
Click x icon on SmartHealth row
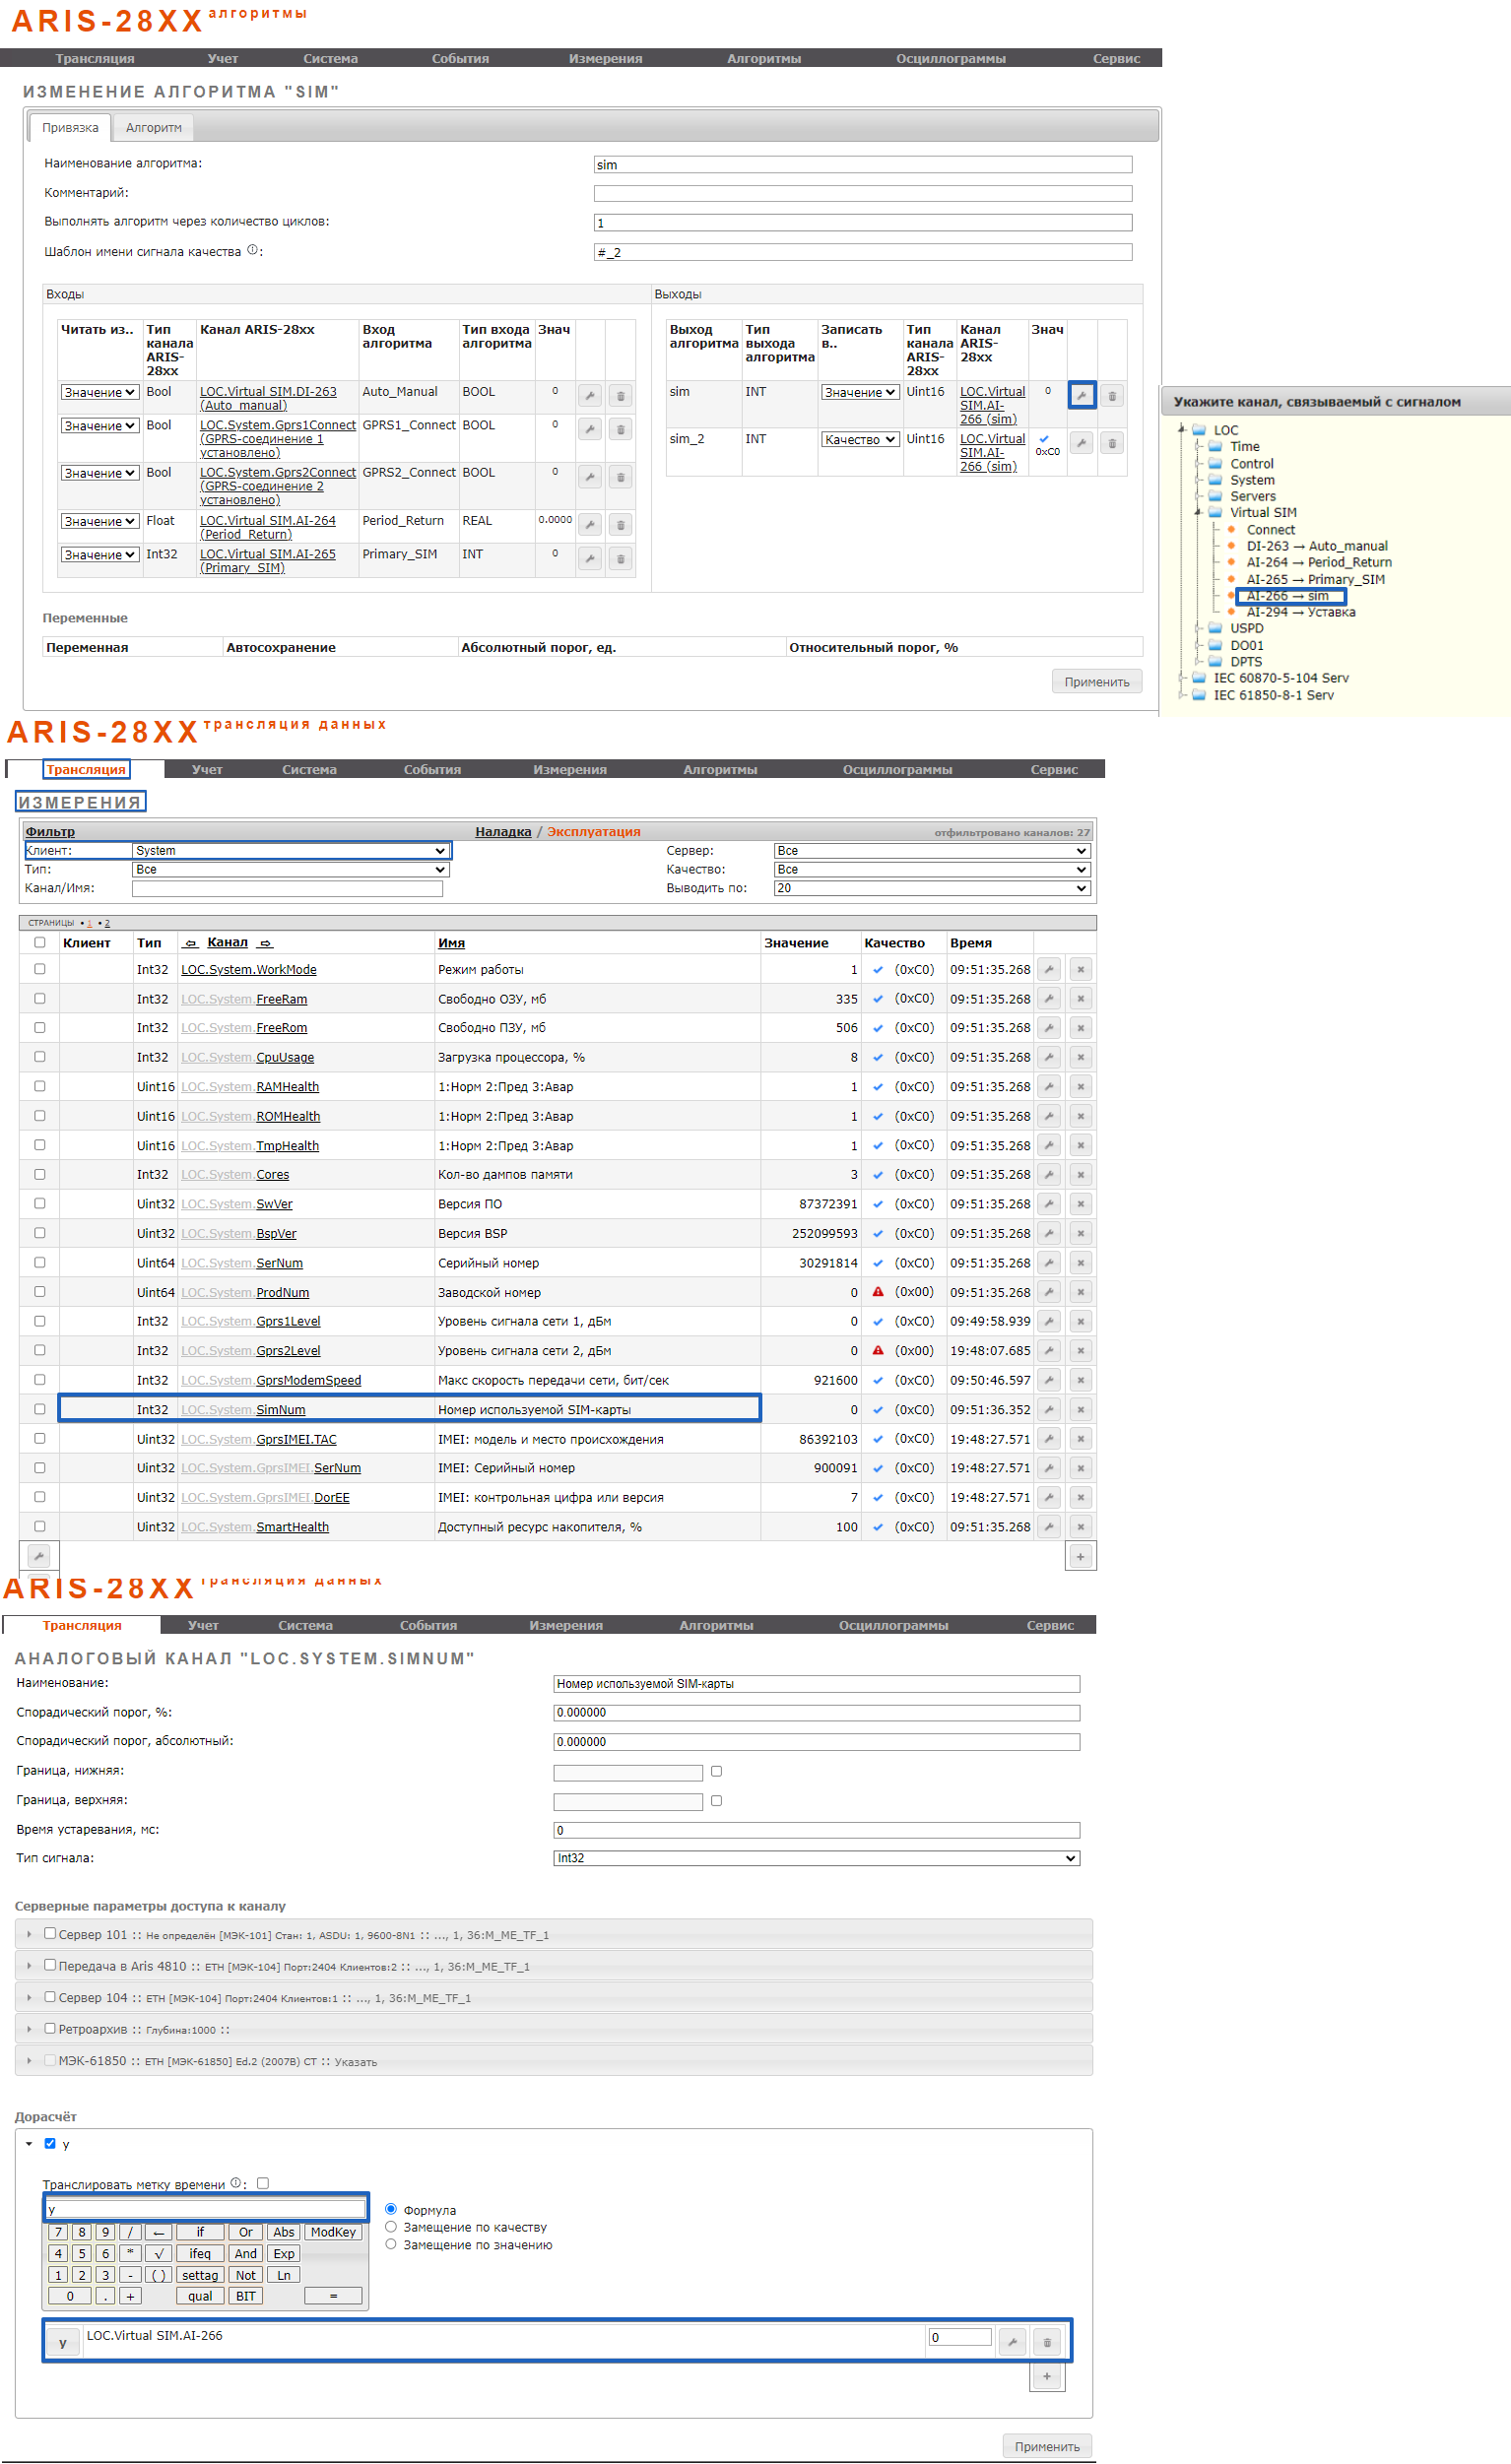pyautogui.click(x=1080, y=1526)
